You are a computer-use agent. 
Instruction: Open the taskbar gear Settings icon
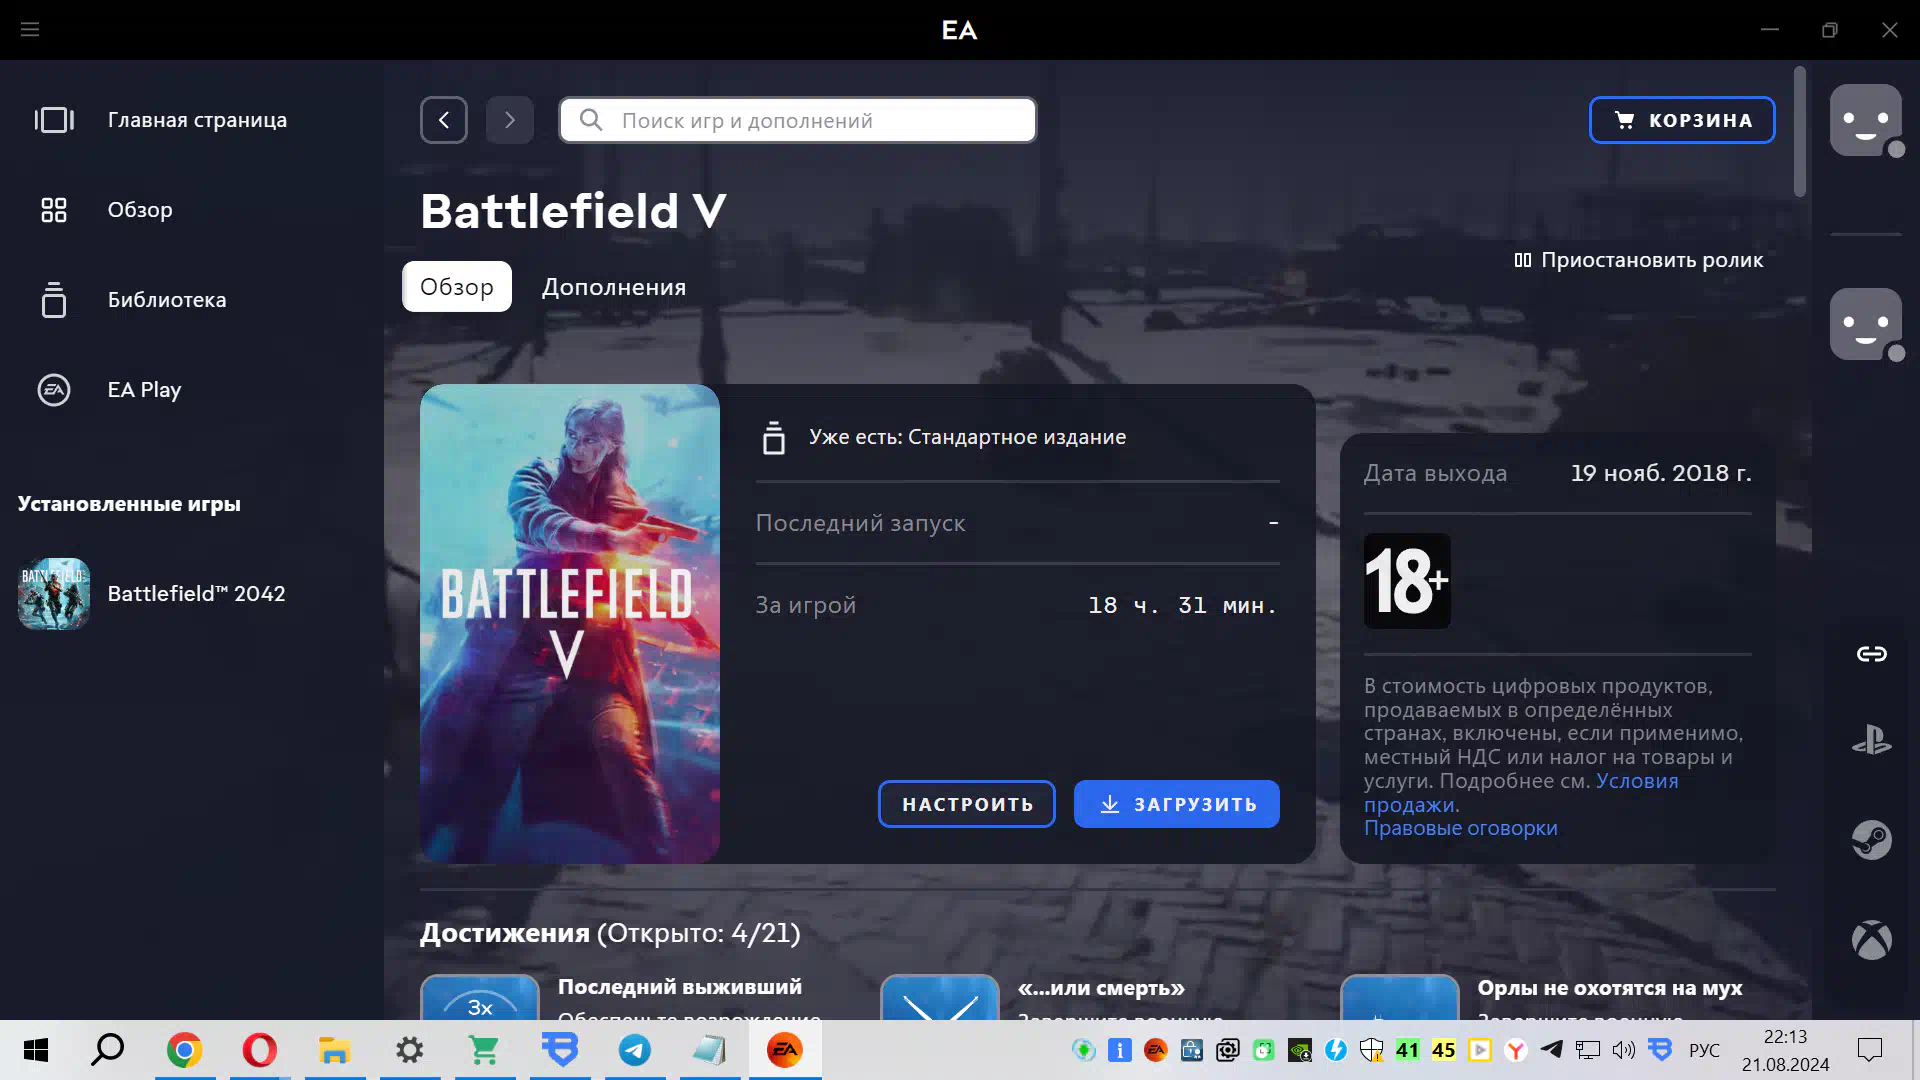(410, 1050)
